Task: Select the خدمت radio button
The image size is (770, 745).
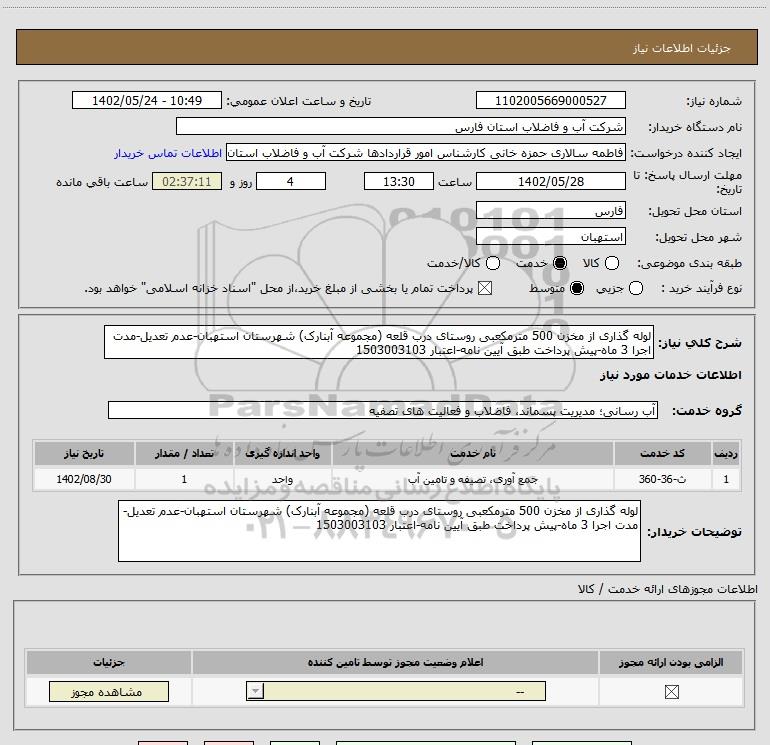Action: point(560,263)
